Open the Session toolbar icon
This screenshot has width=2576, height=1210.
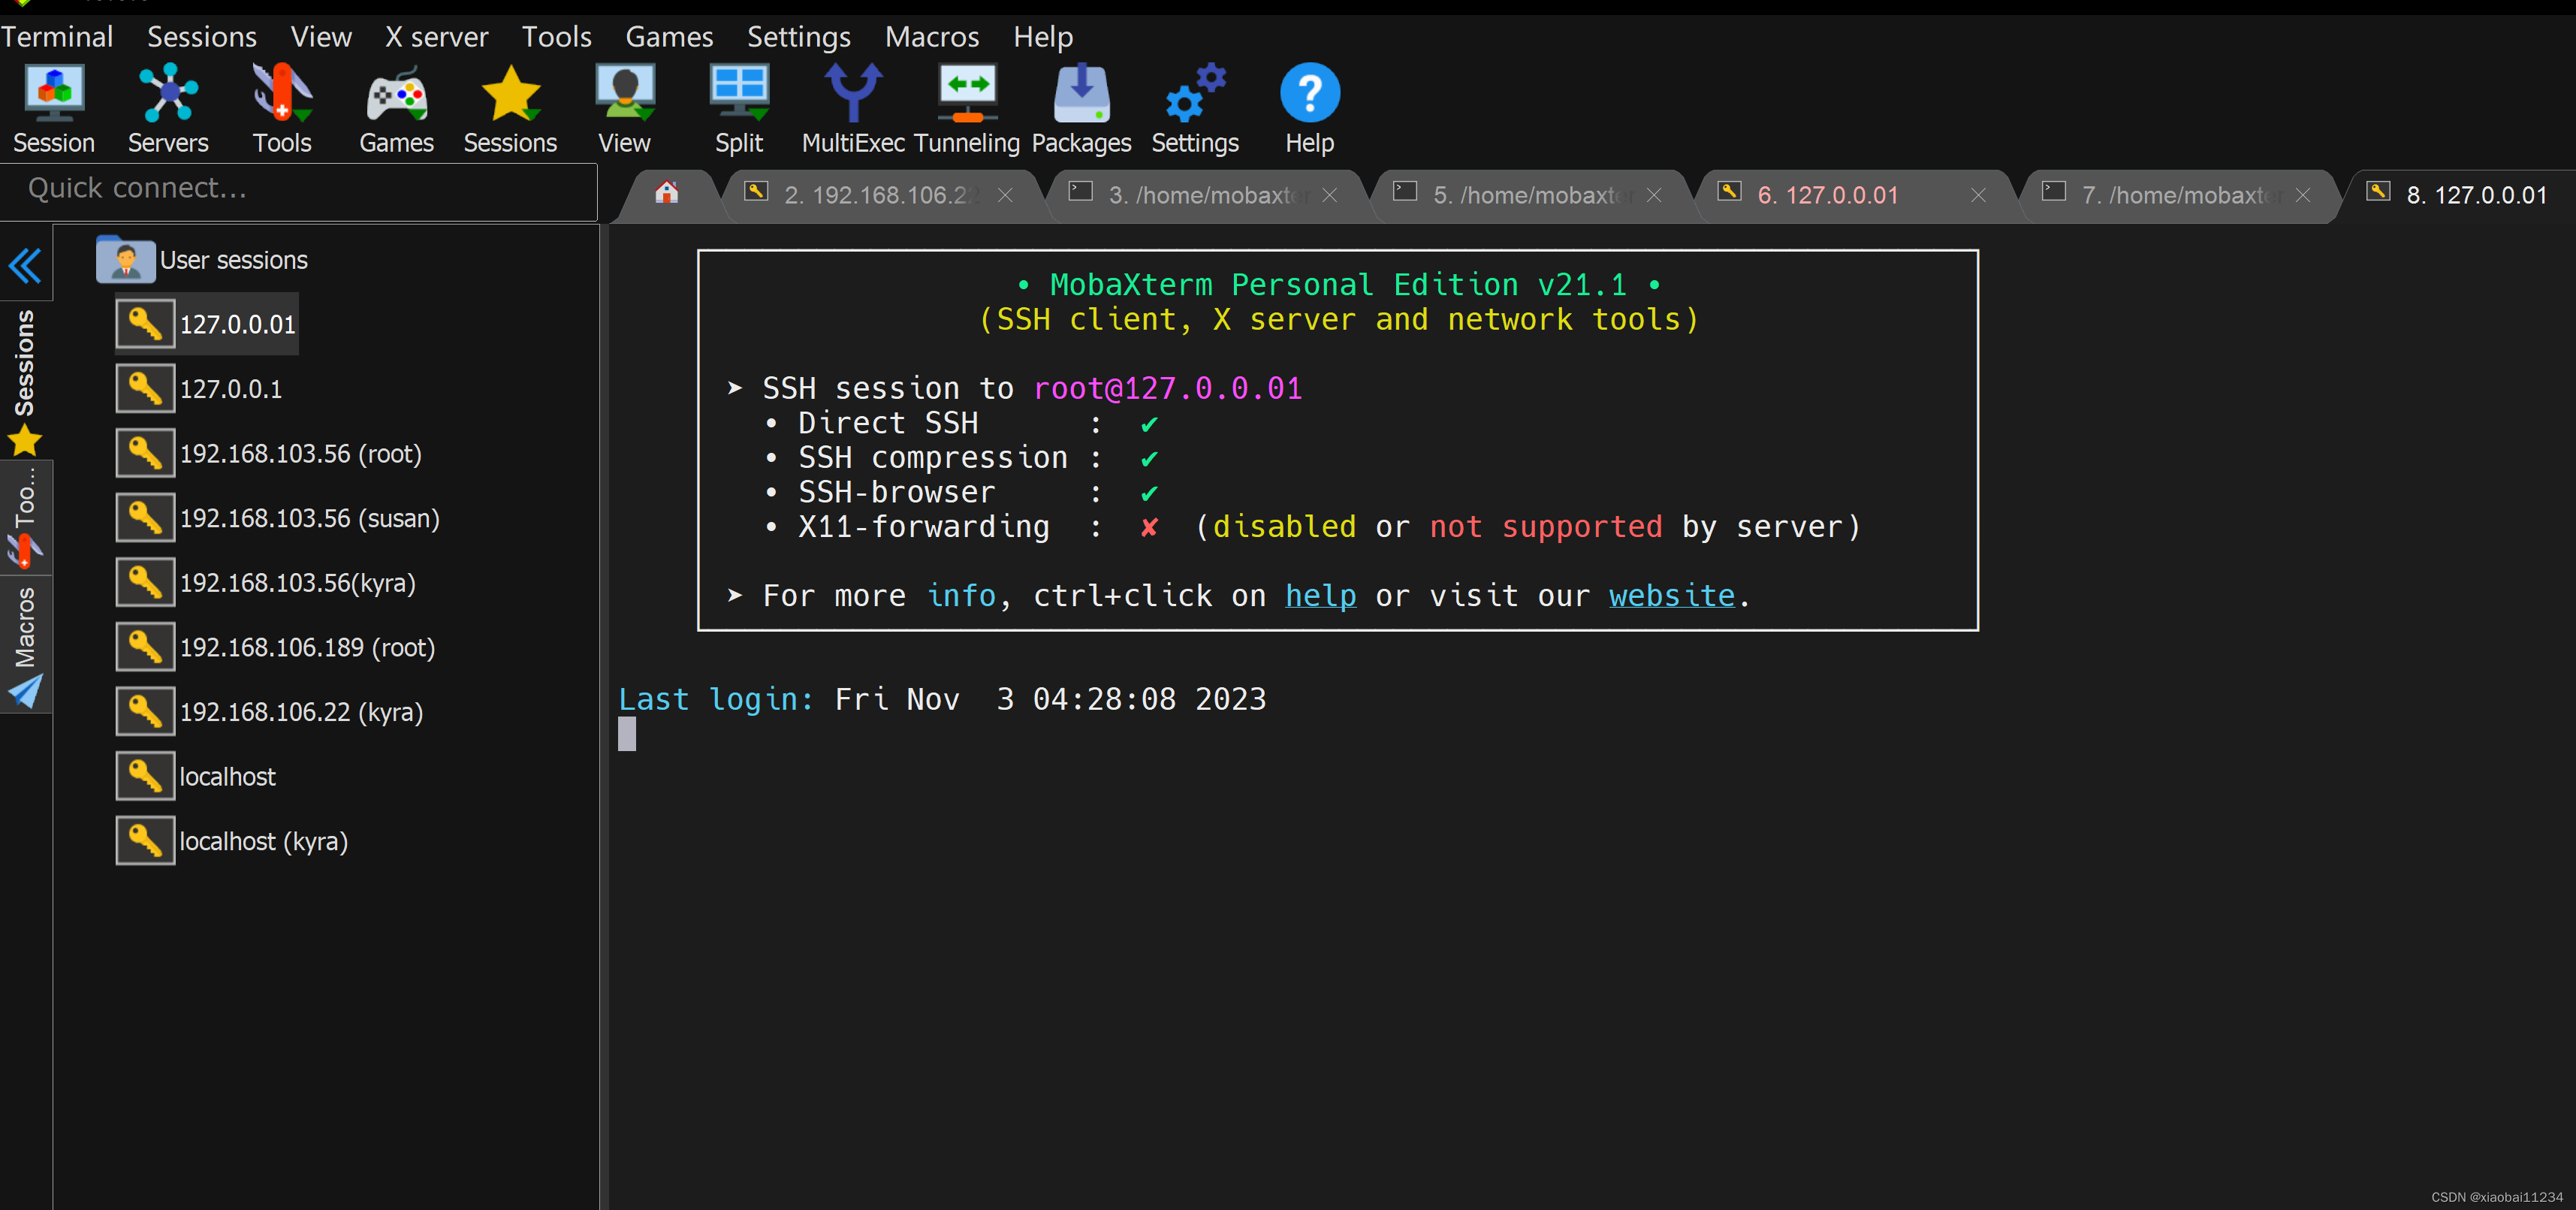pyautogui.click(x=54, y=108)
